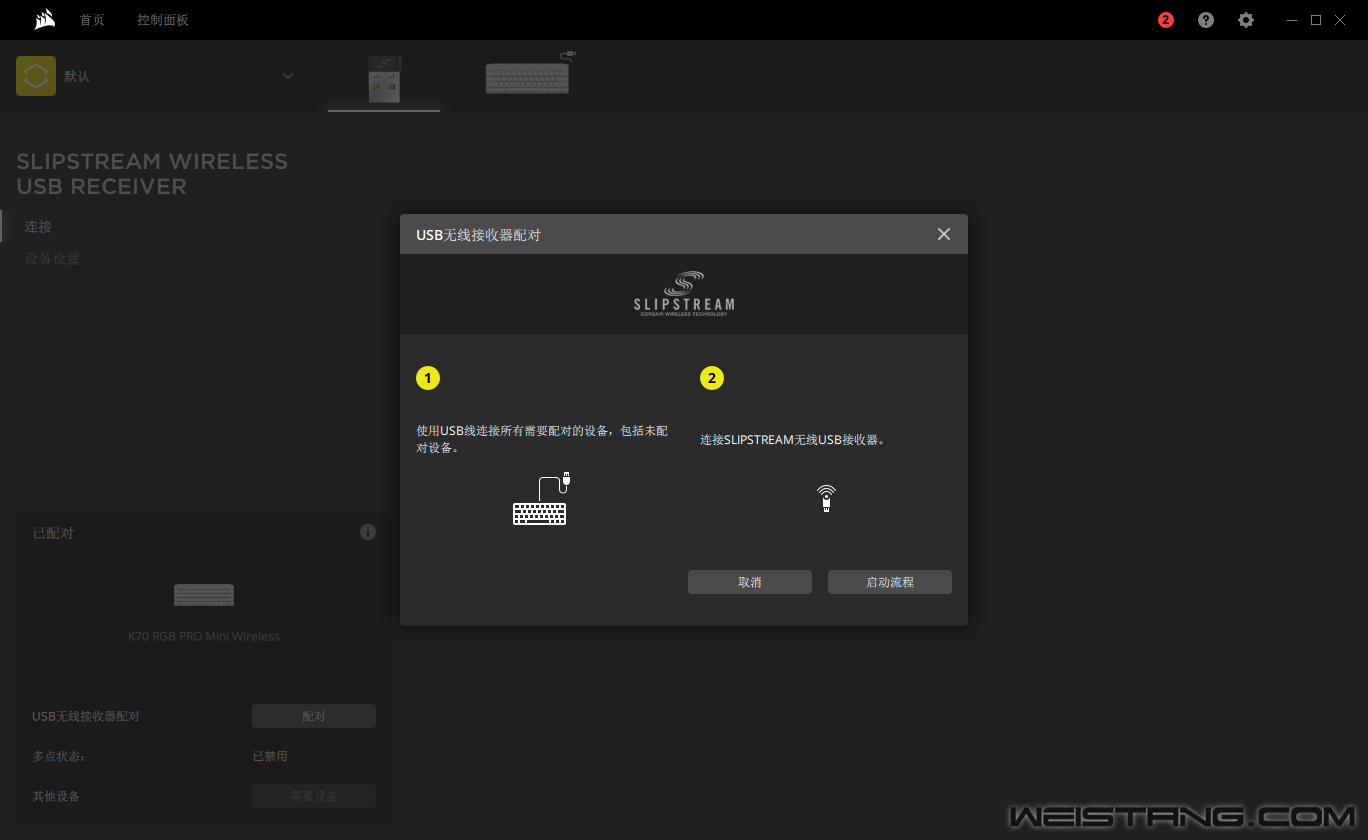
Task: Close the USB无线接收器配对 dialog
Action: [944, 234]
